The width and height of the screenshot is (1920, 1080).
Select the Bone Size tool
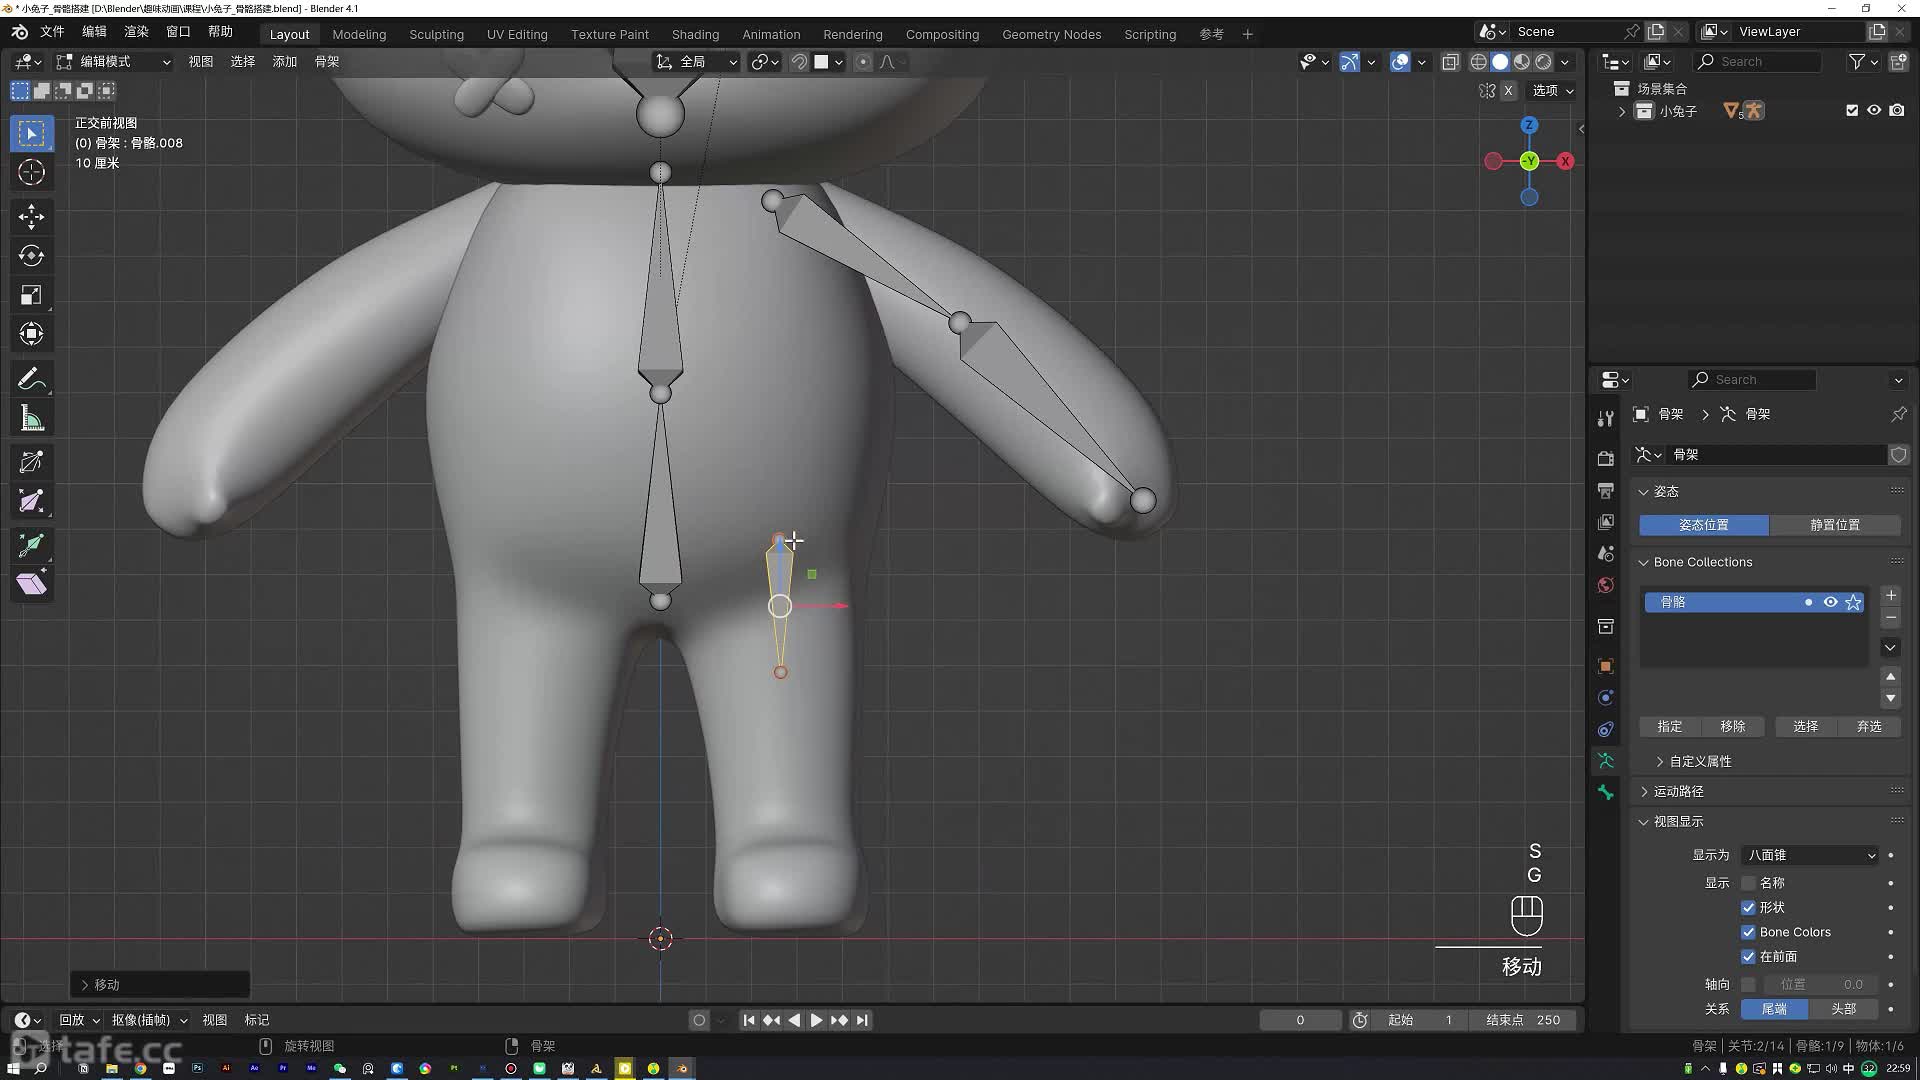point(31,501)
